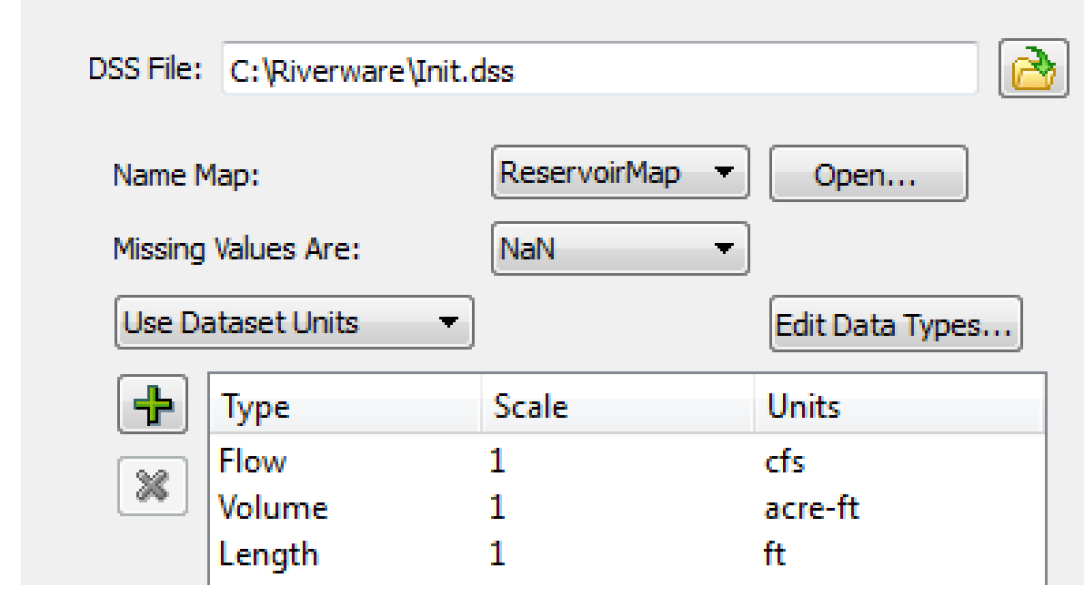This screenshot has width=1092, height=592.
Task: Click the browse folder icon for DSS File
Action: 1033,68
